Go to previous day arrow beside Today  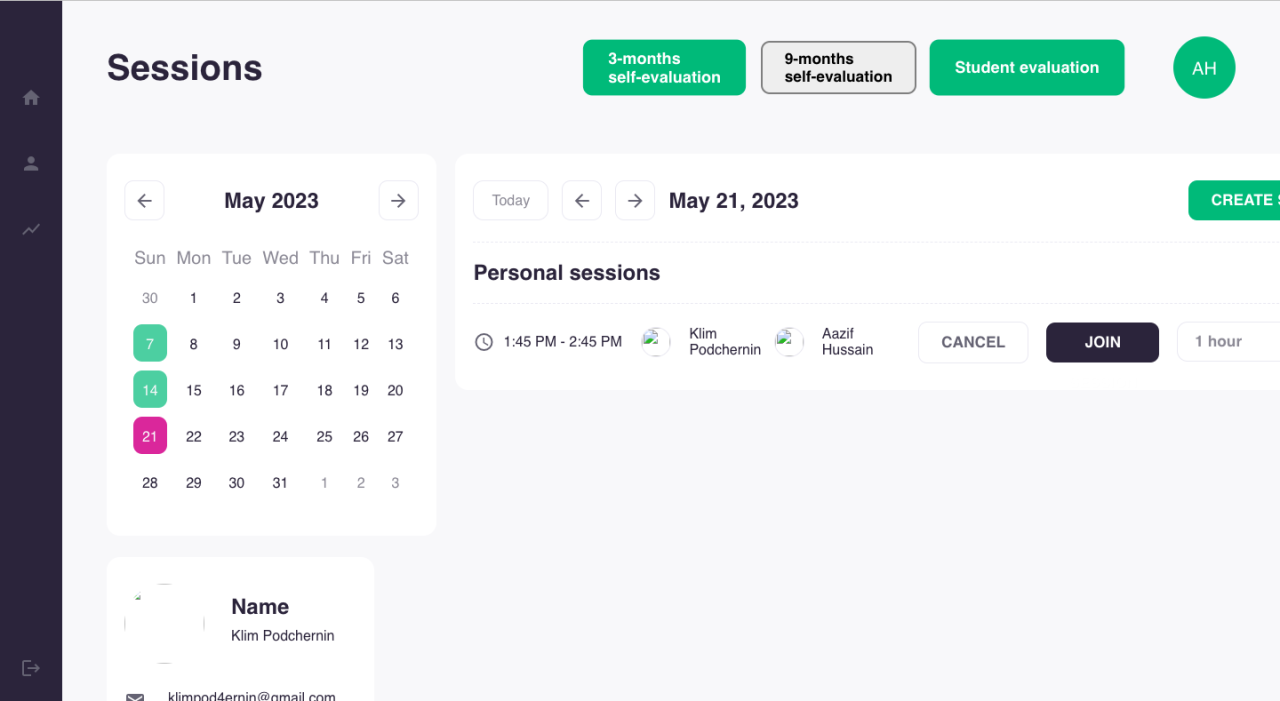pos(582,201)
